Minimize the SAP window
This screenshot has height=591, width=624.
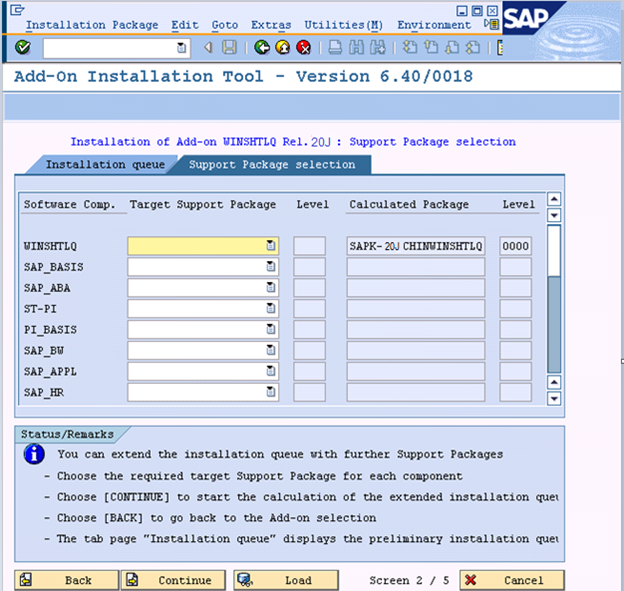[462, 11]
